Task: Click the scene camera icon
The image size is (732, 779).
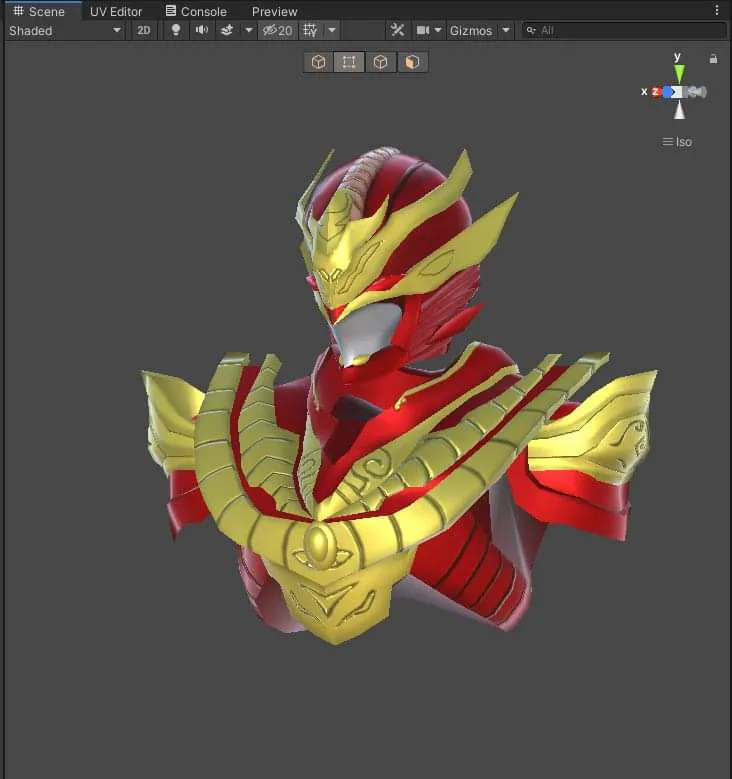Action: click(423, 30)
